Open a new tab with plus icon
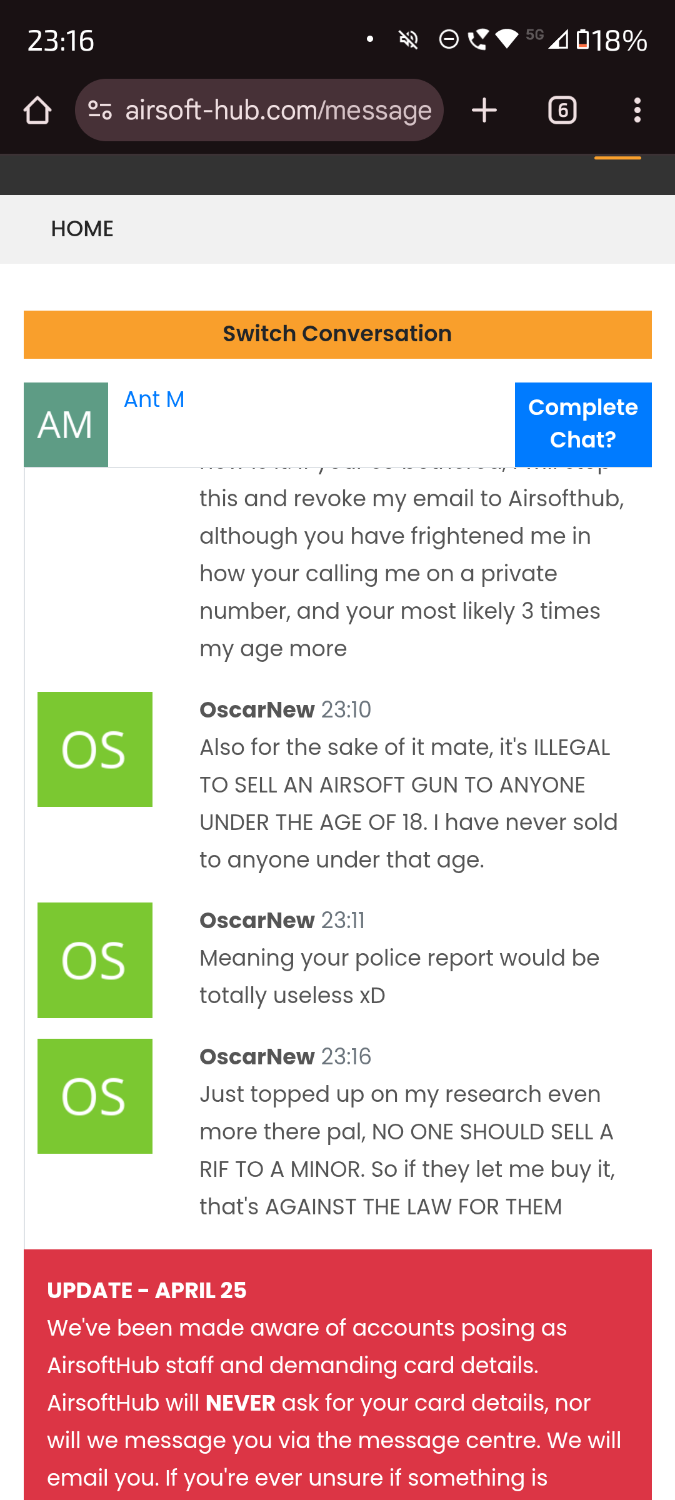 click(x=484, y=110)
